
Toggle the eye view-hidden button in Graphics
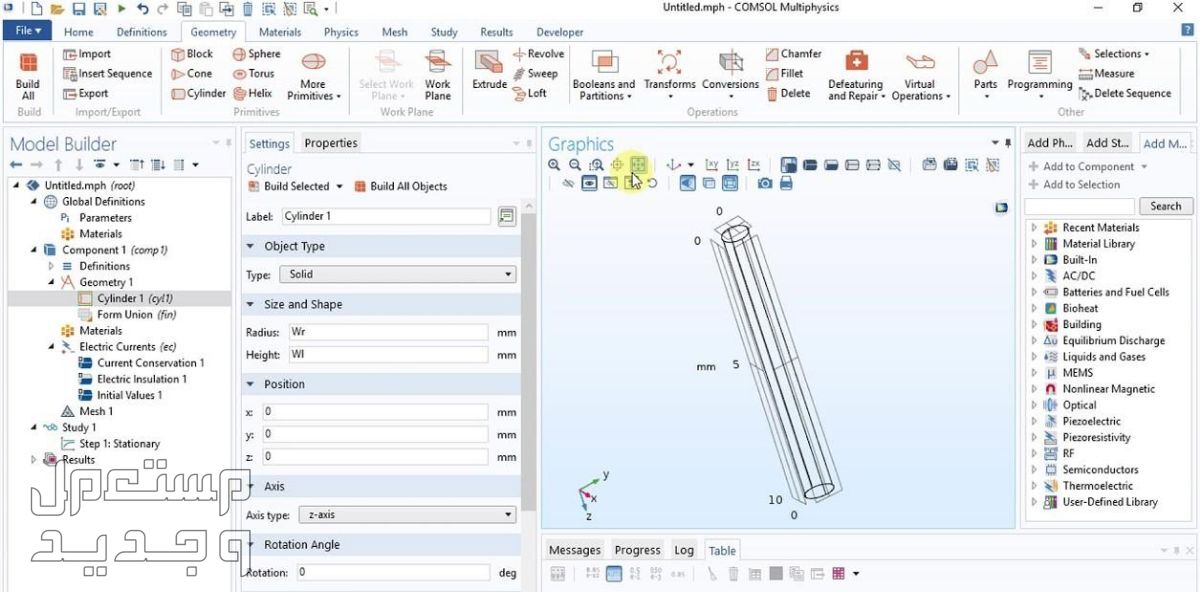589,184
